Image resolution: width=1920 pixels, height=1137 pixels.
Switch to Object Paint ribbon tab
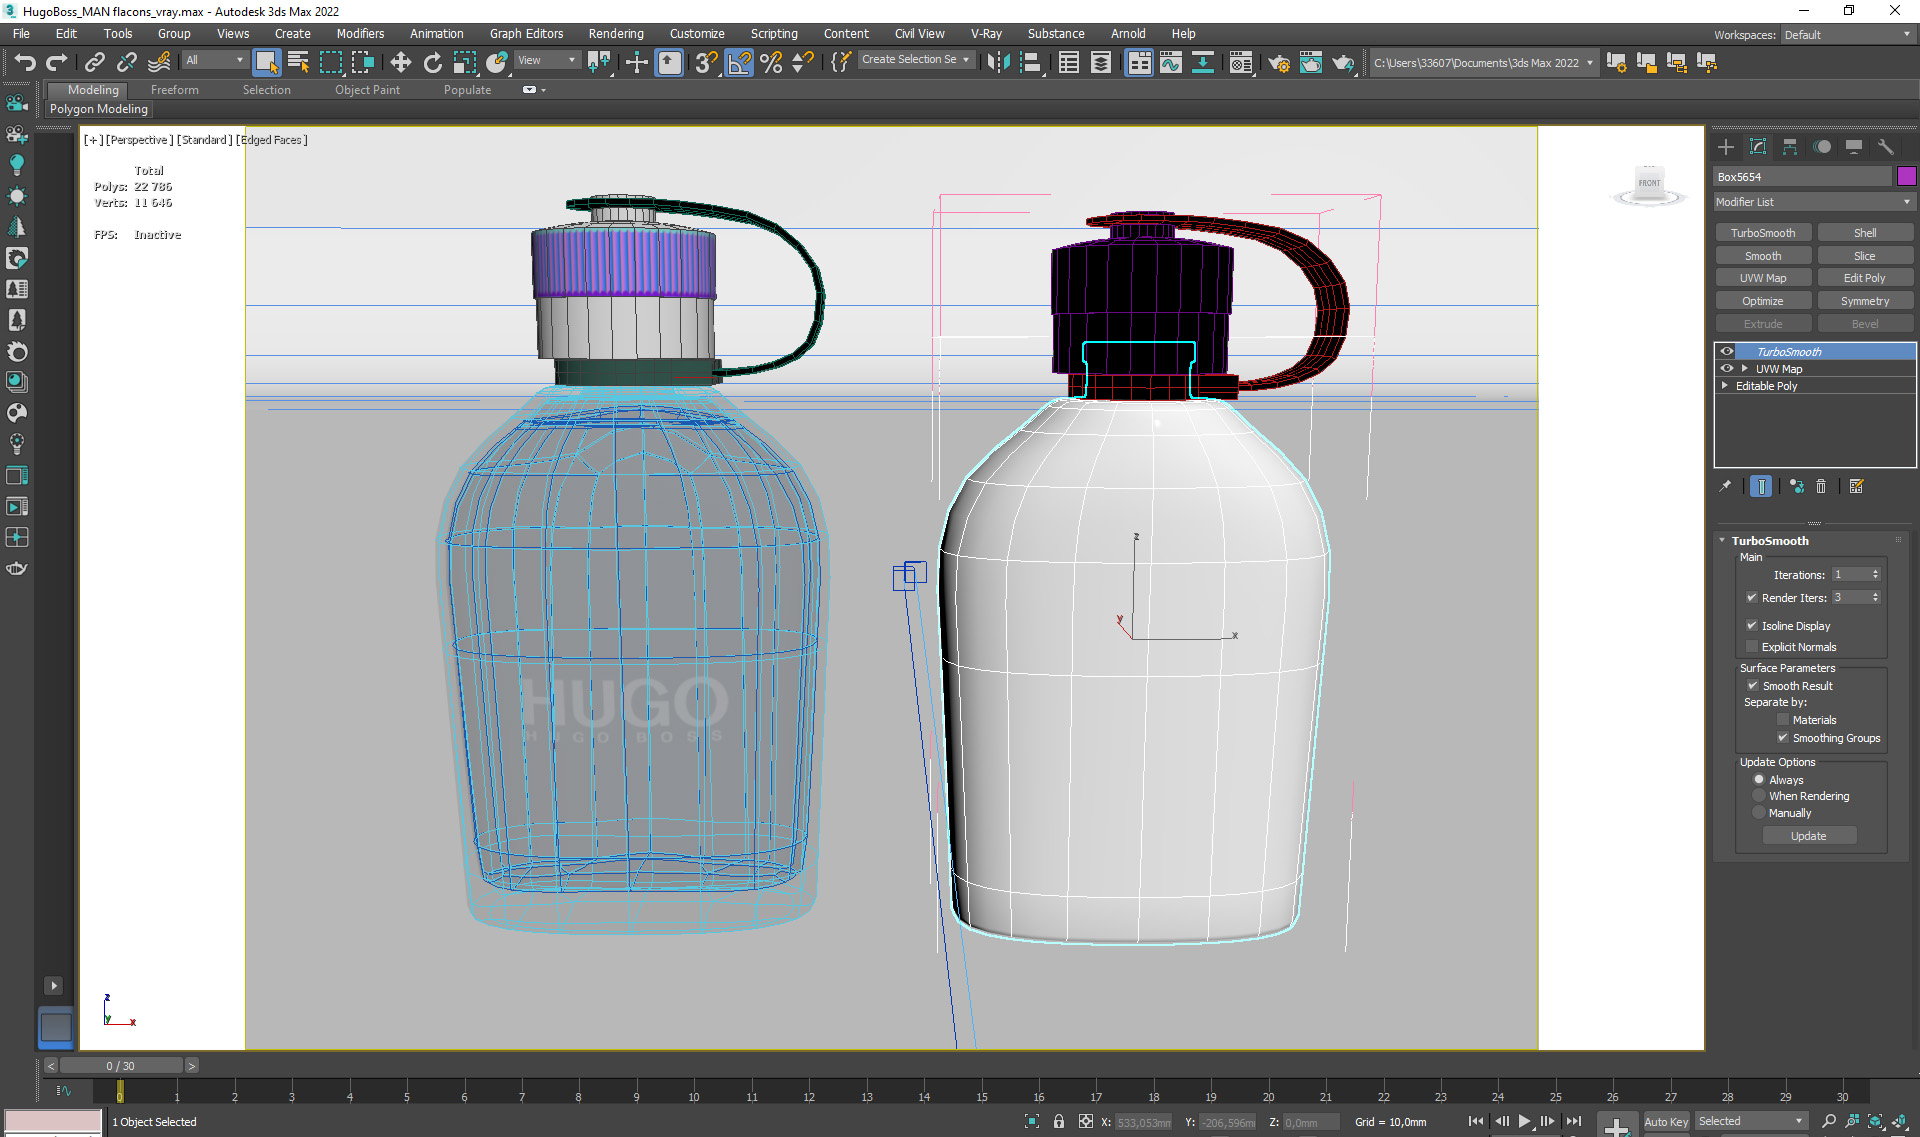(x=367, y=90)
